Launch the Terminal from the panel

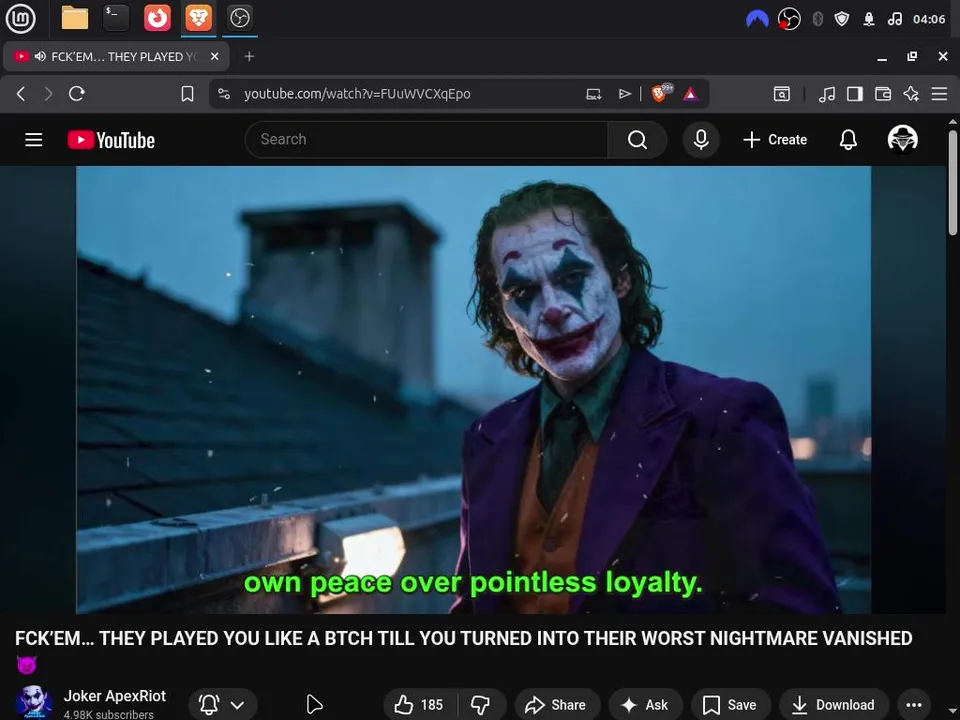coord(116,18)
